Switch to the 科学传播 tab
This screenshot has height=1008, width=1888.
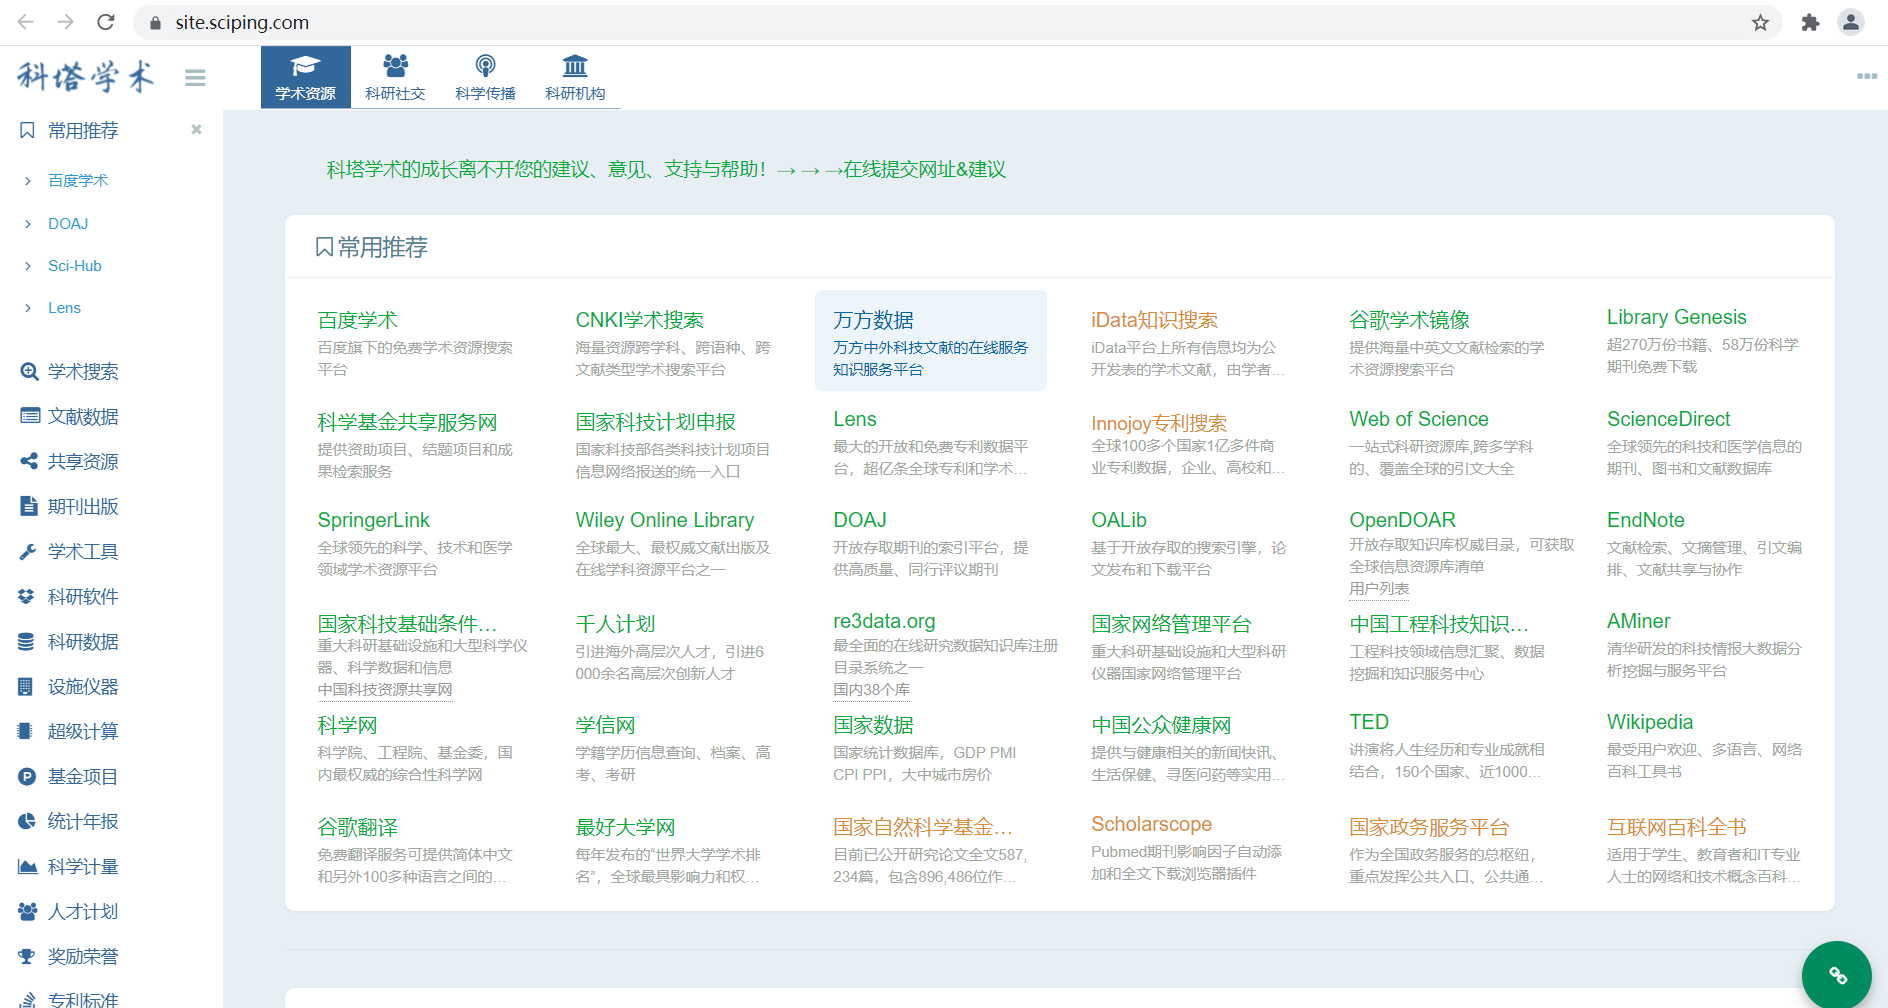486,77
